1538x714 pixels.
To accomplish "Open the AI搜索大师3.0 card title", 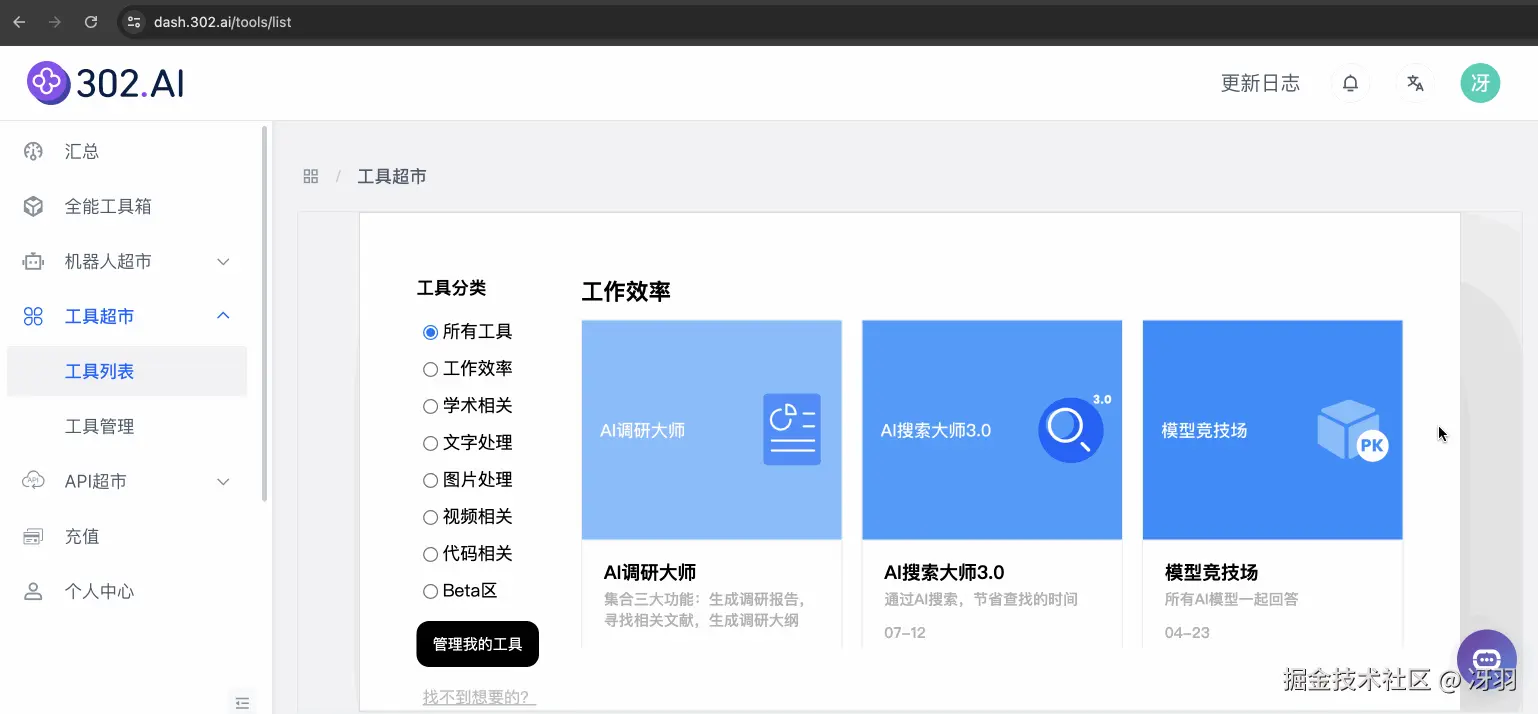I will pos(944,573).
